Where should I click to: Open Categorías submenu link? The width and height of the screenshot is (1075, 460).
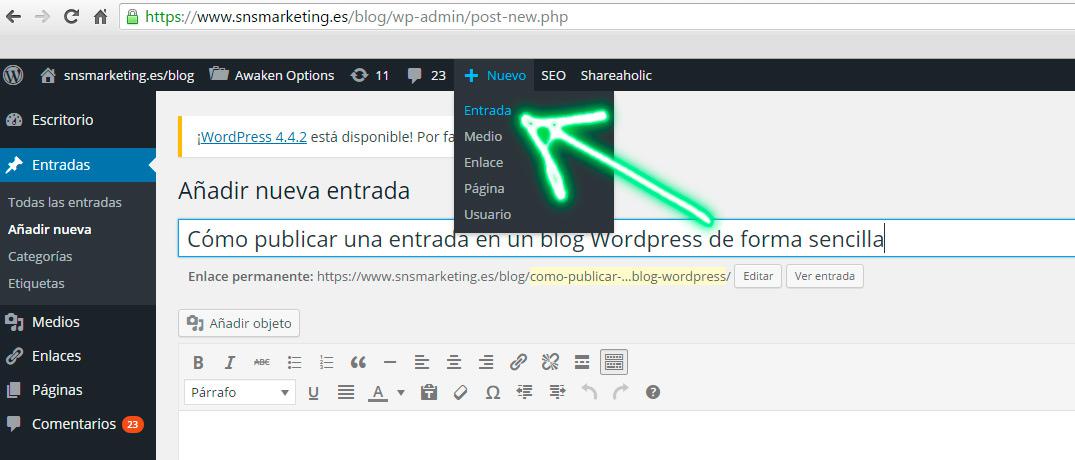[x=40, y=256]
